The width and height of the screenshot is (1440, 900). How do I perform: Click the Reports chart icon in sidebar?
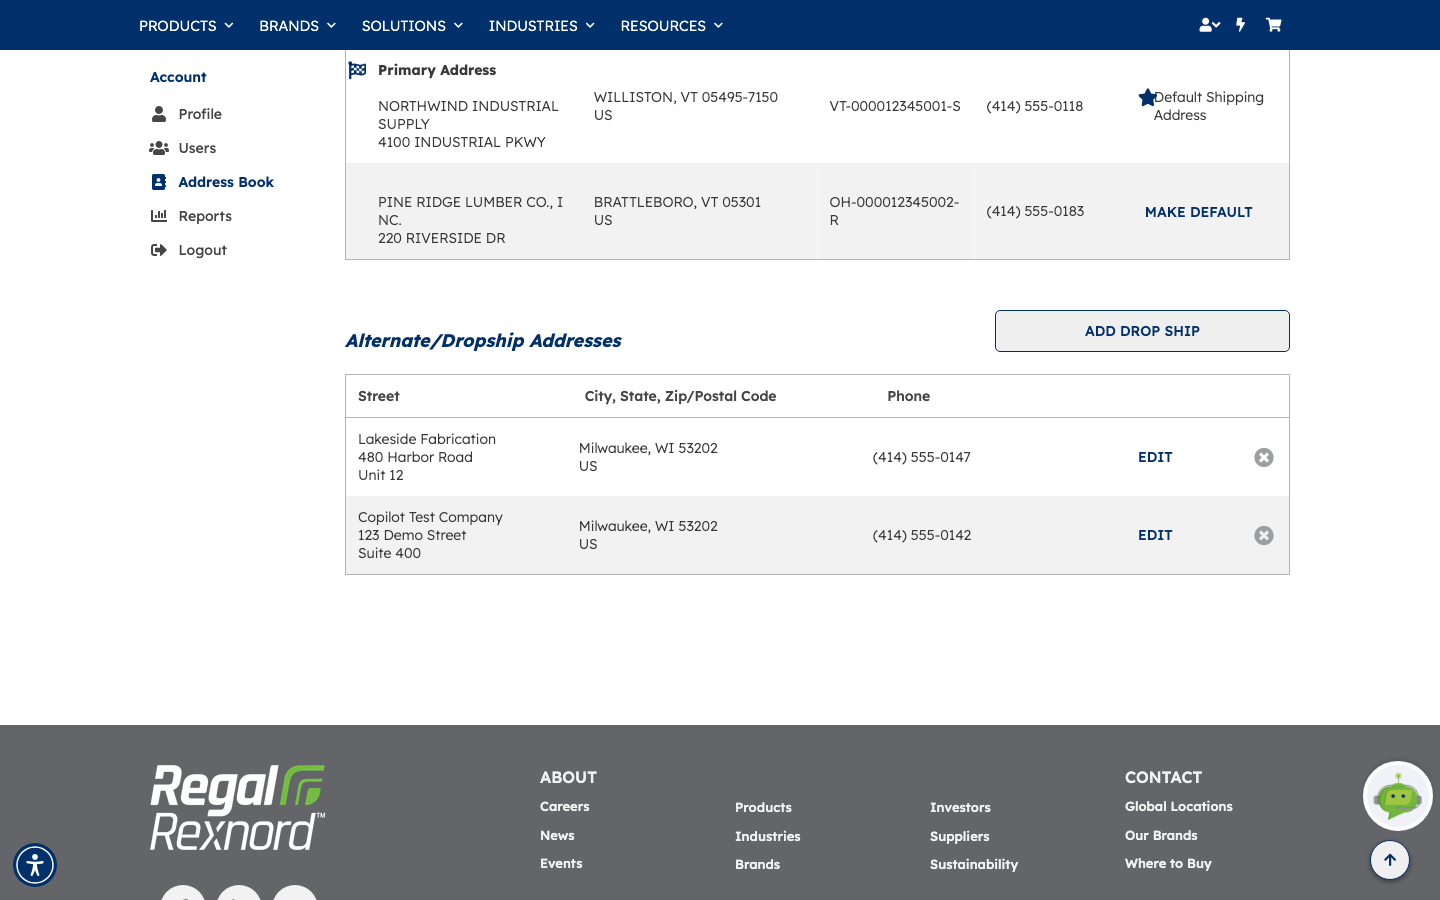pos(159,216)
